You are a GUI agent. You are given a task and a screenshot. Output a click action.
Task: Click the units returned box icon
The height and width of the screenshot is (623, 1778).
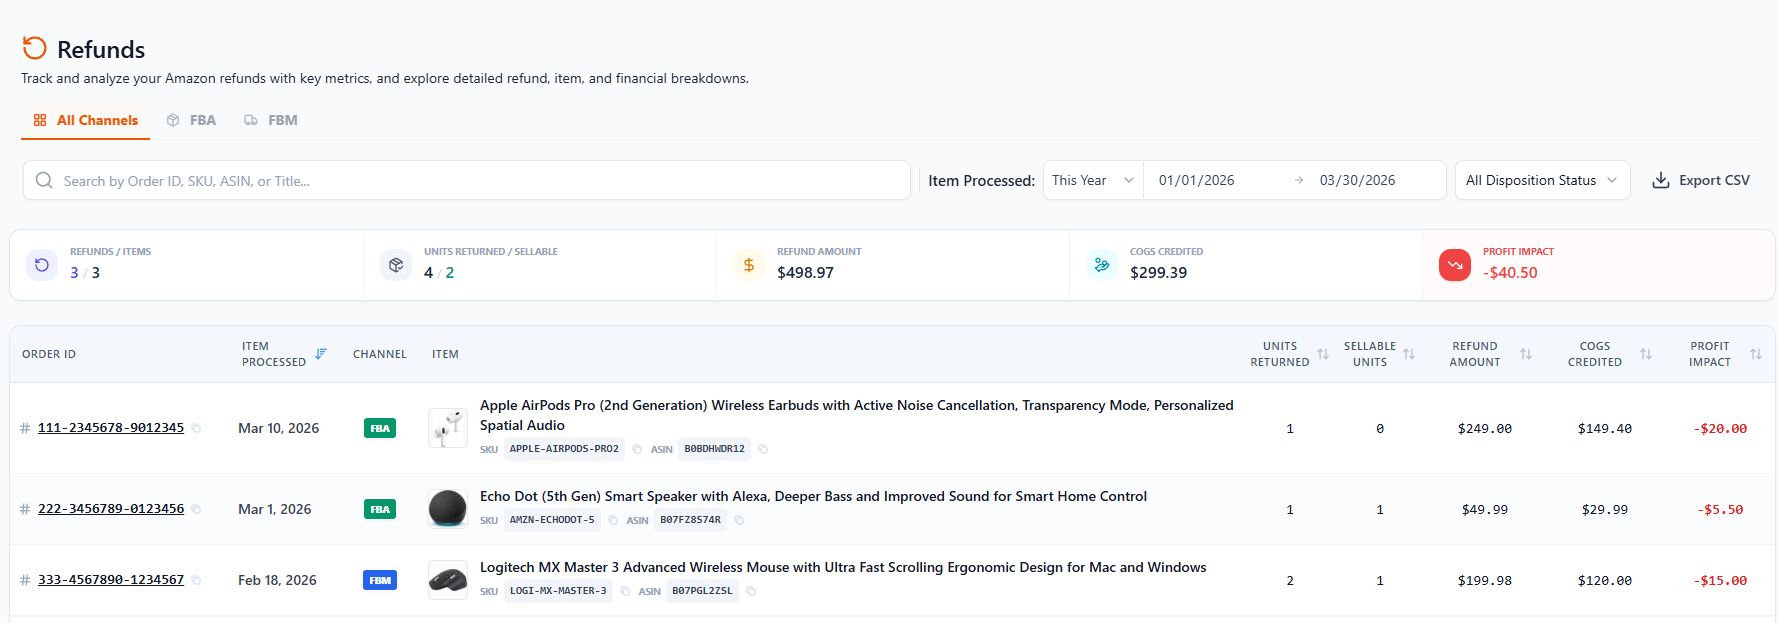396,265
